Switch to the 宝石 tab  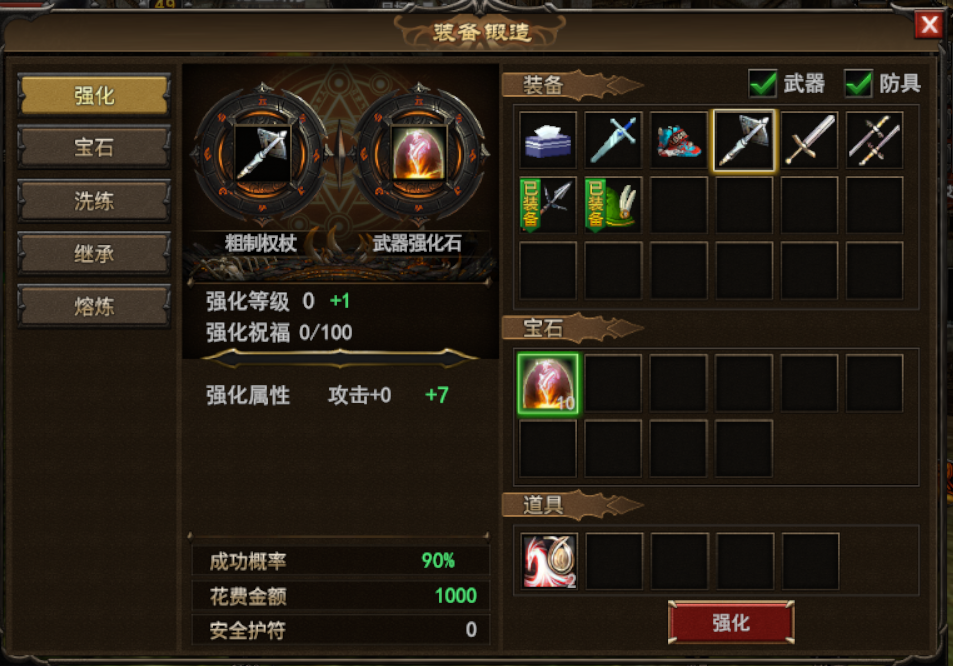(94, 147)
